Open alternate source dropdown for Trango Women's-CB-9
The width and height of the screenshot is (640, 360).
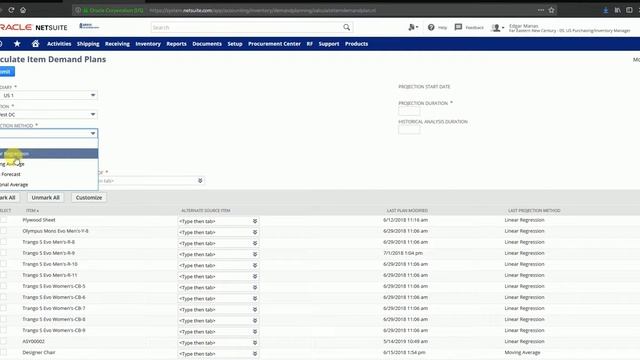(x=255, y=332)
